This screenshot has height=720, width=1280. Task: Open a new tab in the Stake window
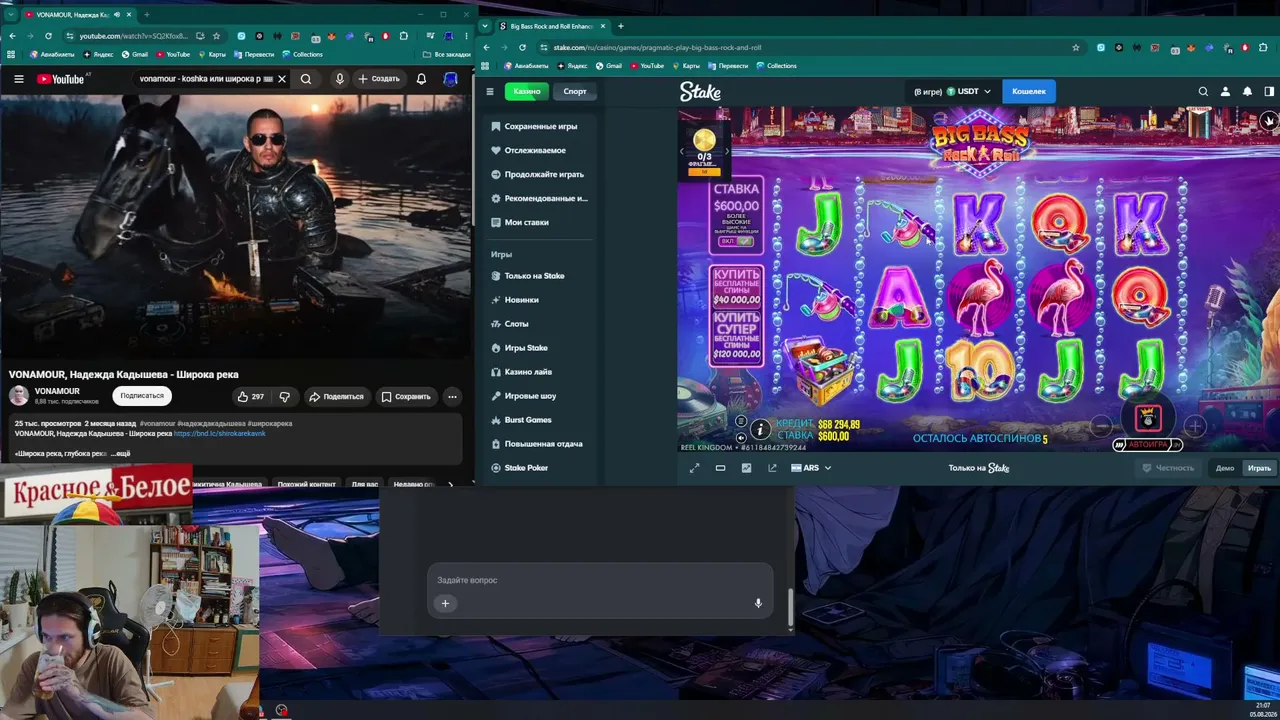[621, 26]
